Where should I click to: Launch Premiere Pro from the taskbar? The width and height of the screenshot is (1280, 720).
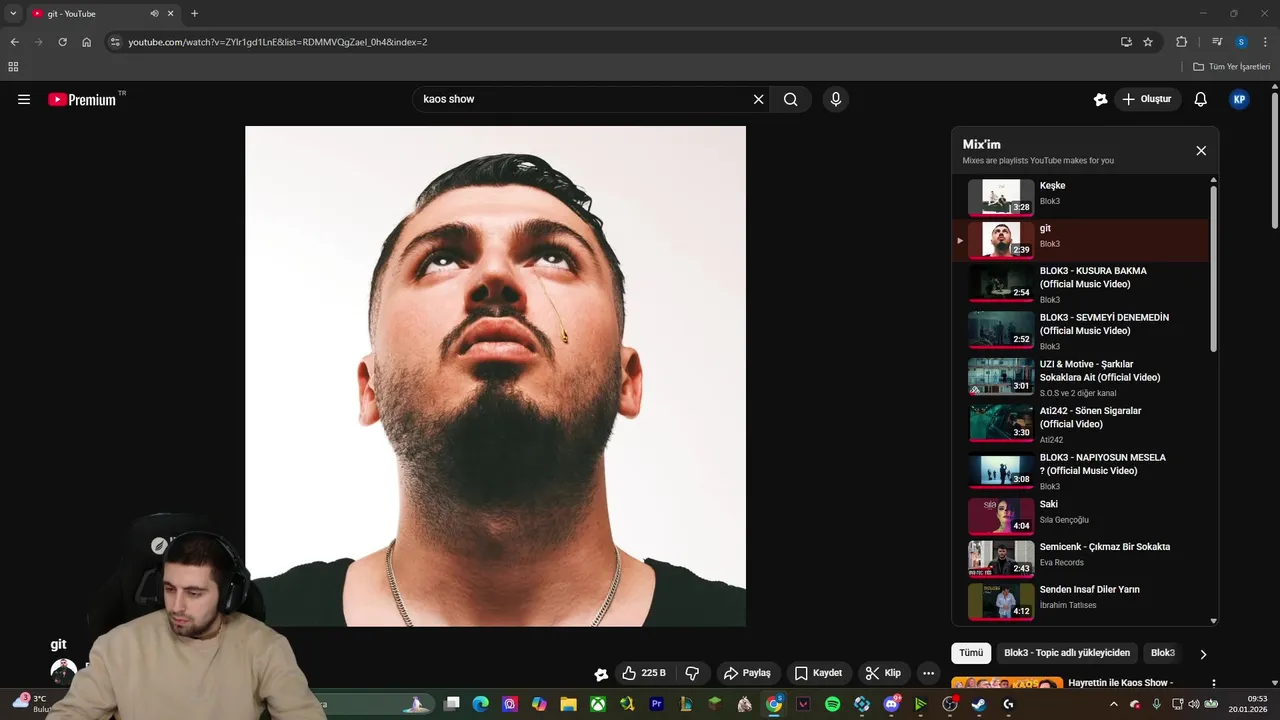(657, 704)
